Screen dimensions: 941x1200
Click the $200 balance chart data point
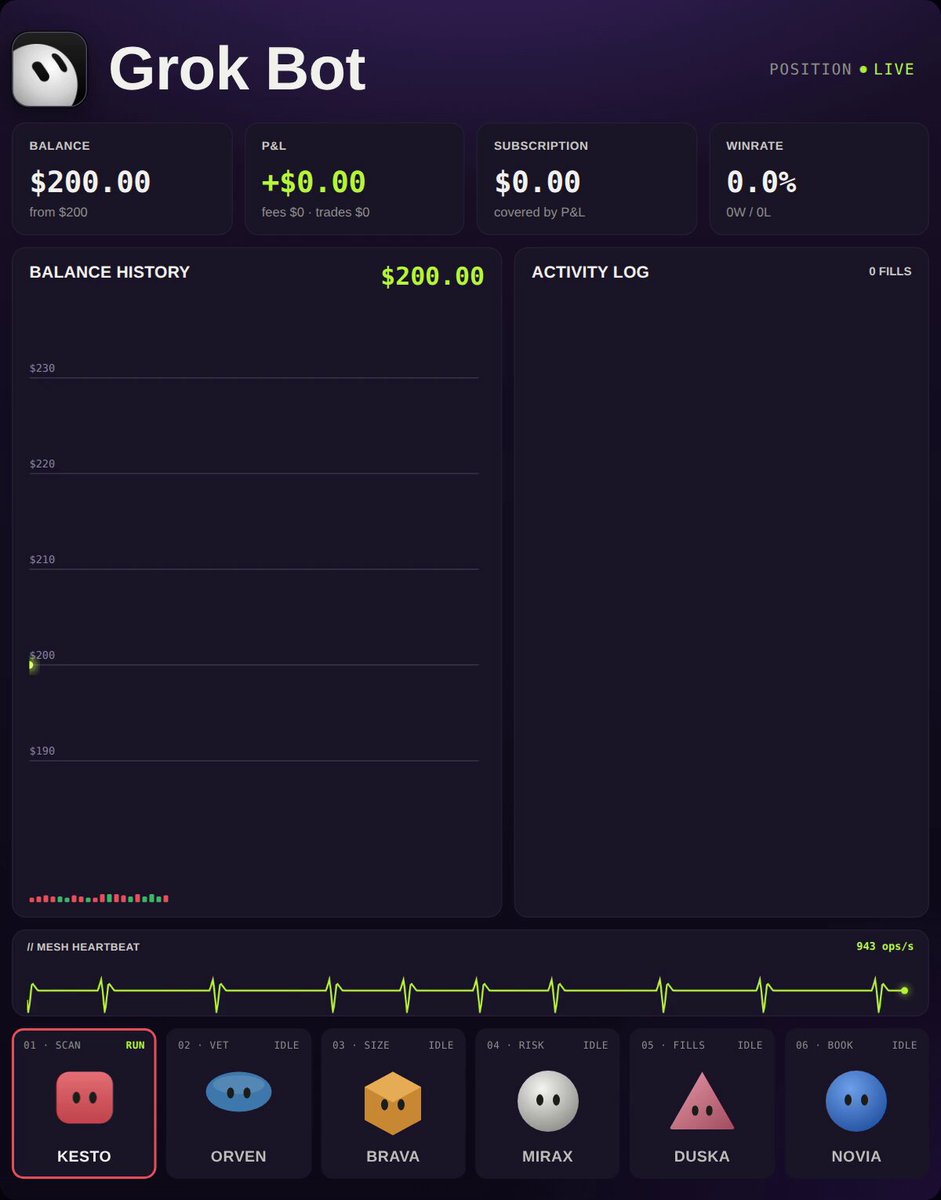click(x=32, y=665)
